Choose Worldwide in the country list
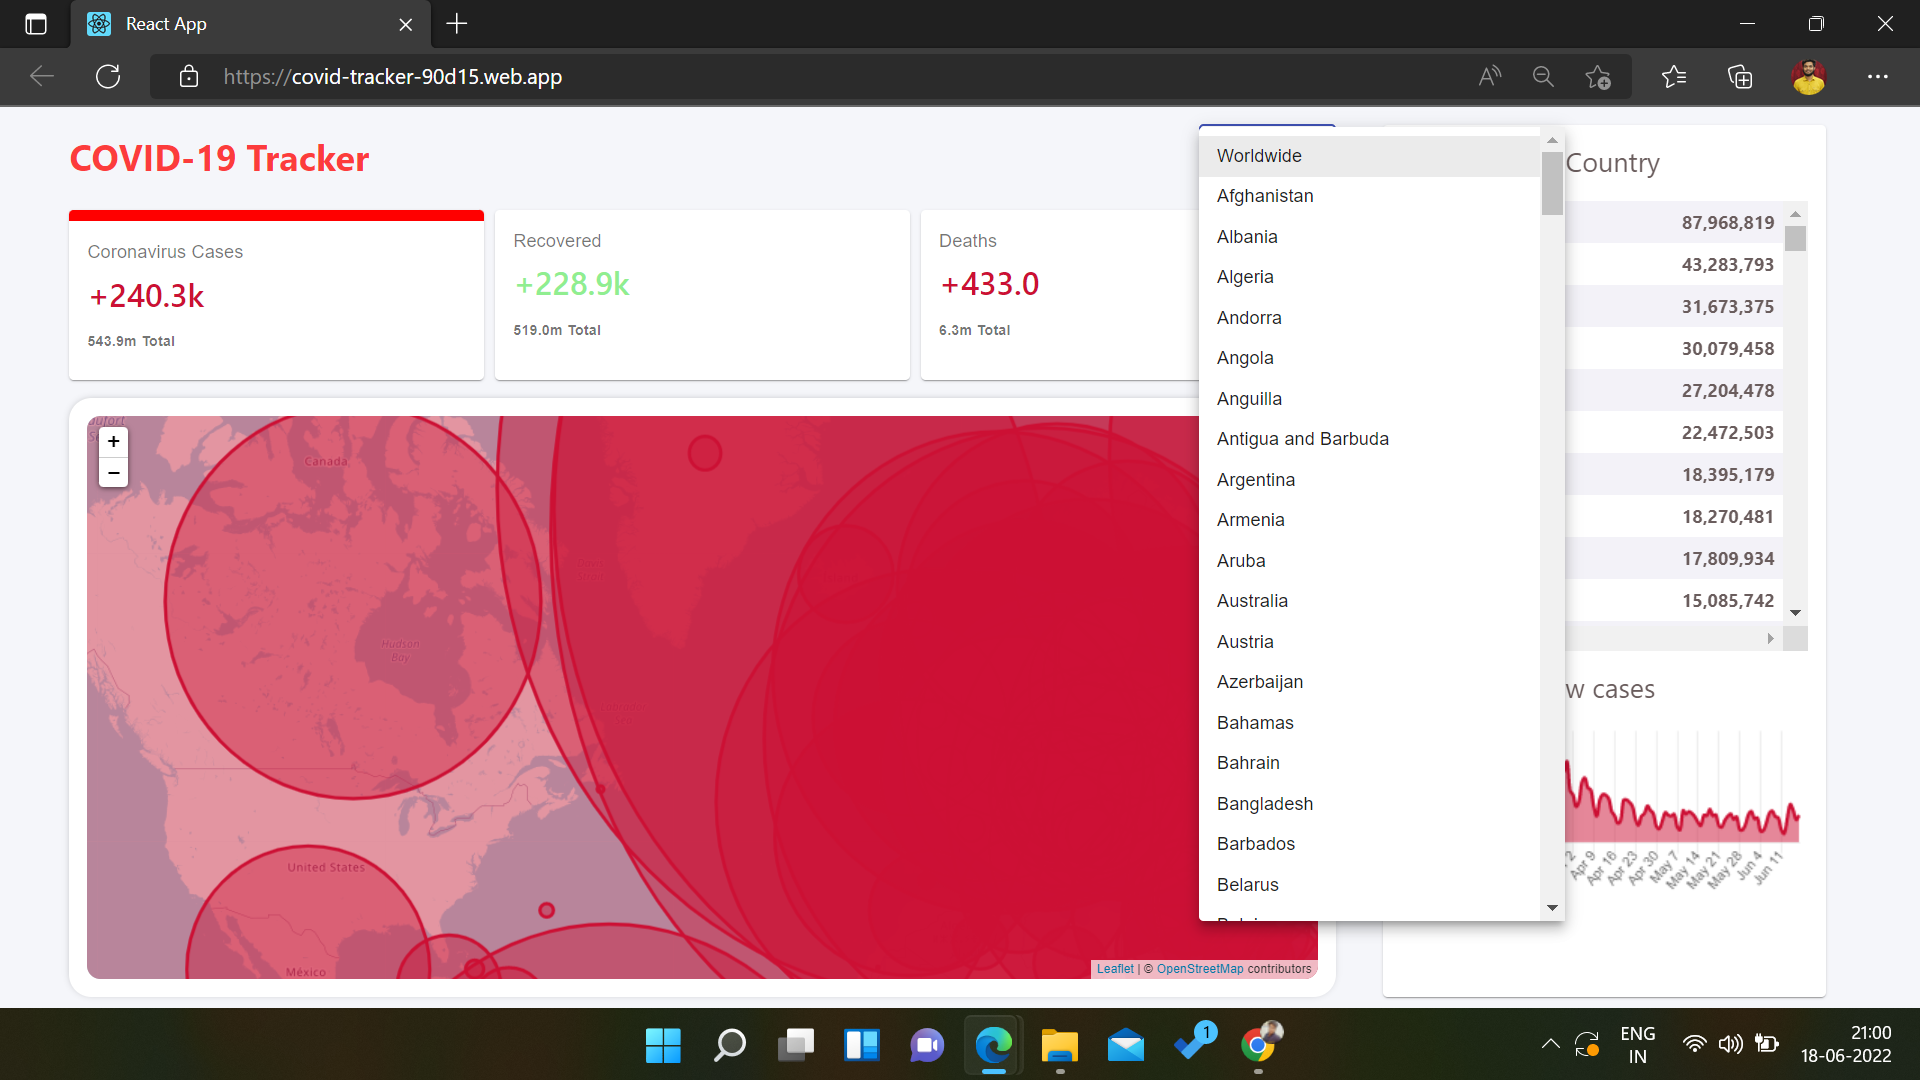The width and height of the screenshot is (1920, 1080). point(1370,156)
